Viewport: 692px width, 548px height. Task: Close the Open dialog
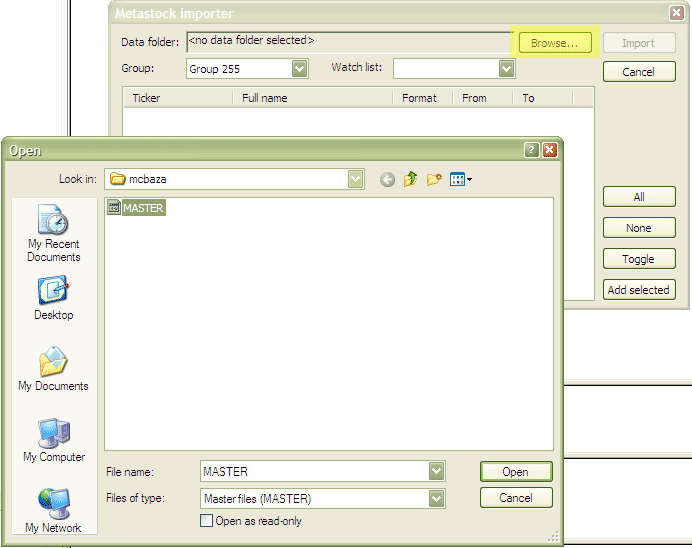549,150
